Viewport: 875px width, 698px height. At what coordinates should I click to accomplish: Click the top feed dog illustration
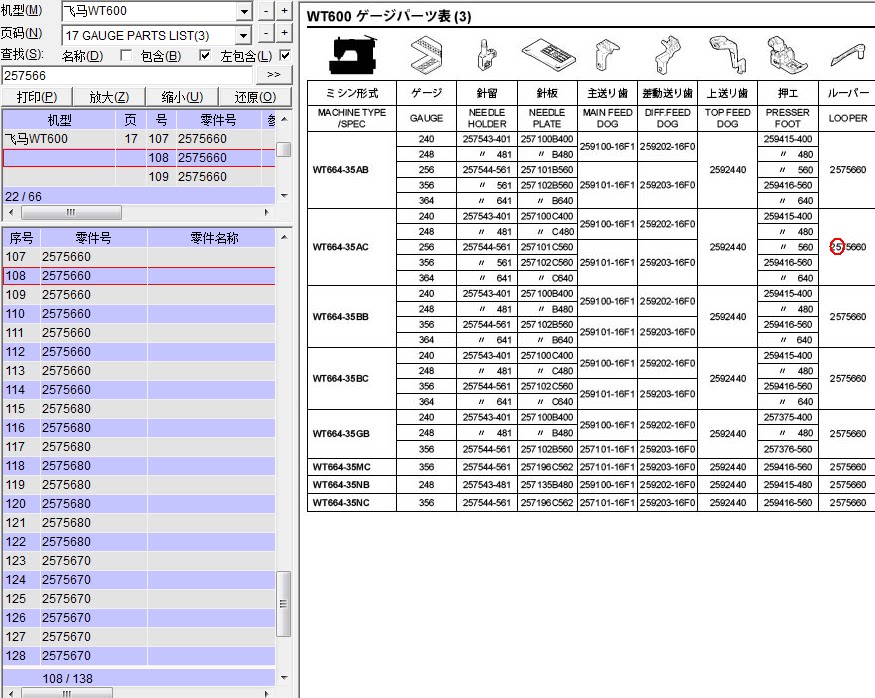click(727, 55)
